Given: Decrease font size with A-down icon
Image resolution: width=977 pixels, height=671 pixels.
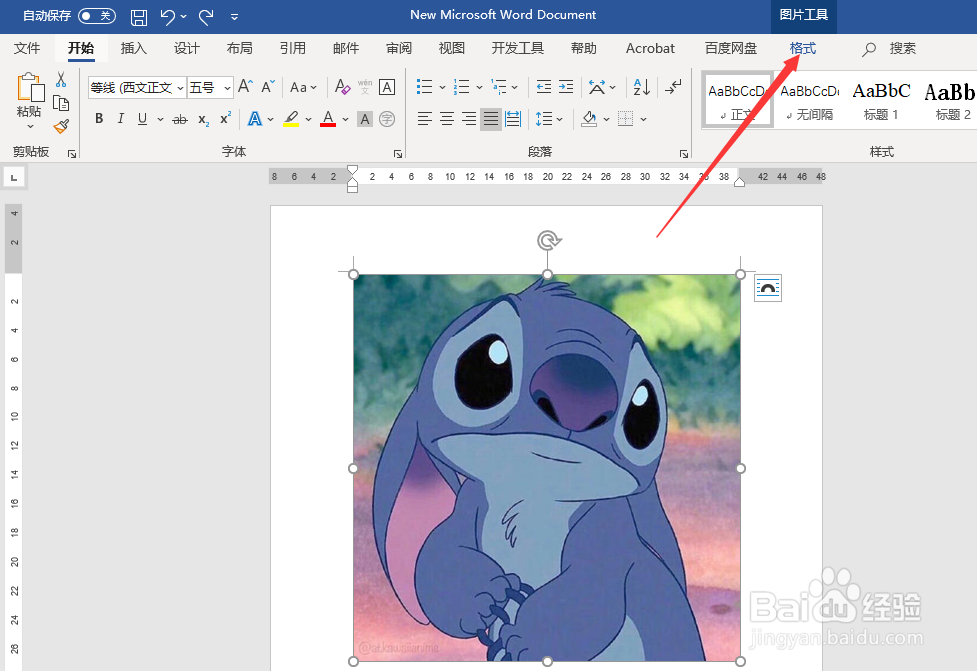Looking at the screenshot, I should point(268,87).
